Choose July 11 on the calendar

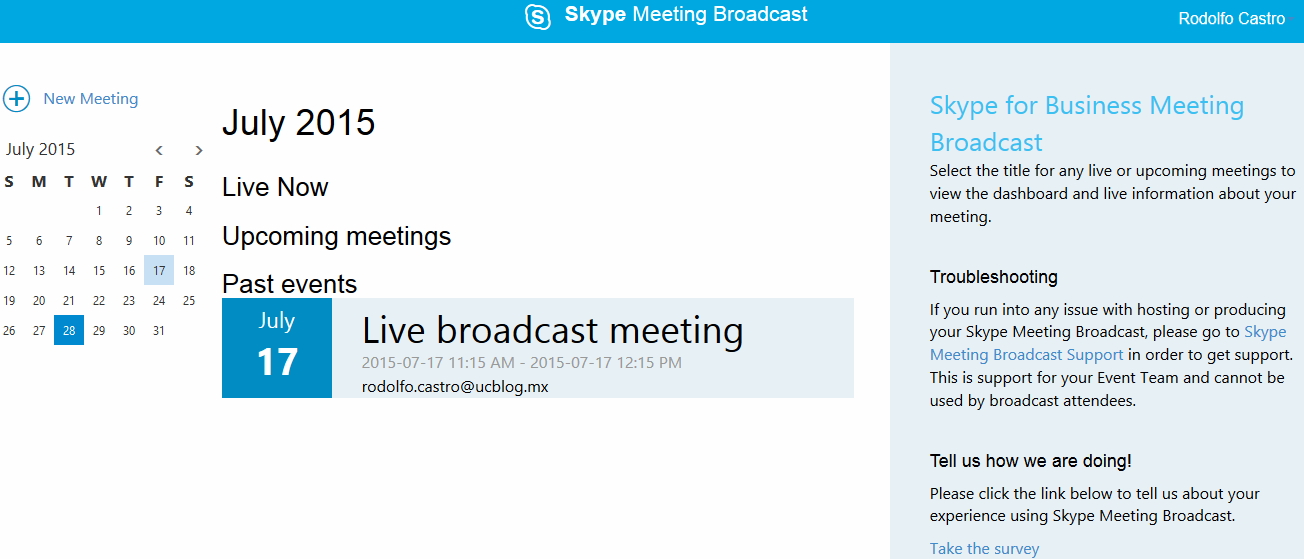[189, 241]
